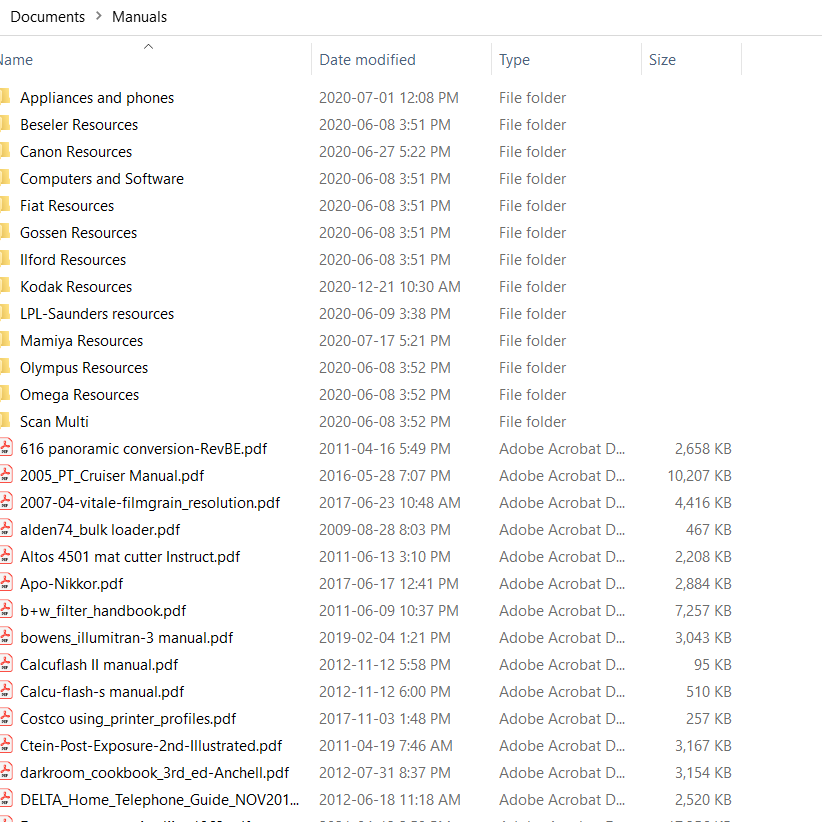Viewport: 822px width, 828px height.
Task: Select file Altos 4501 mat cutter Instruct.pdf
Action: pyautogui.click(x=130, y=557)
